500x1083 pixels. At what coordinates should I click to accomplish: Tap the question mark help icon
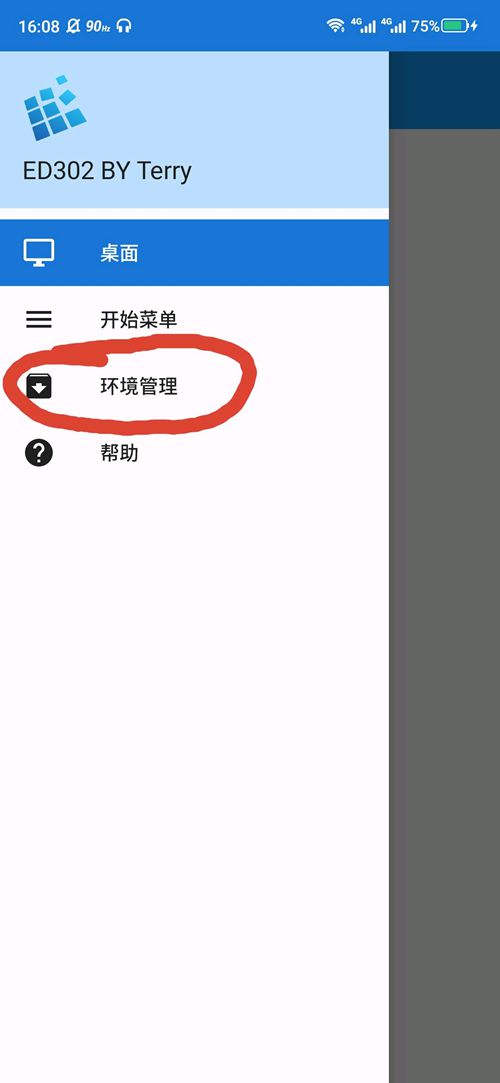(x=39, y=452)
